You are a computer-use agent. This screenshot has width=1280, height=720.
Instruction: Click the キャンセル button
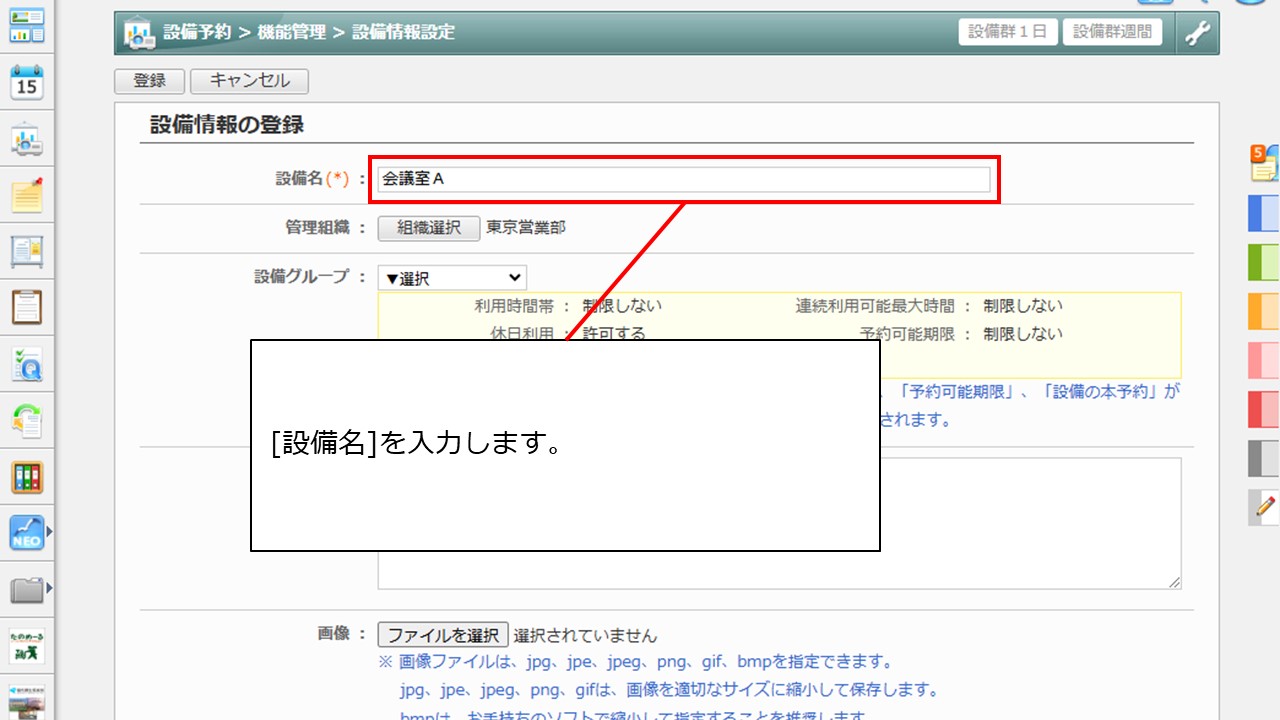[249, 81]
